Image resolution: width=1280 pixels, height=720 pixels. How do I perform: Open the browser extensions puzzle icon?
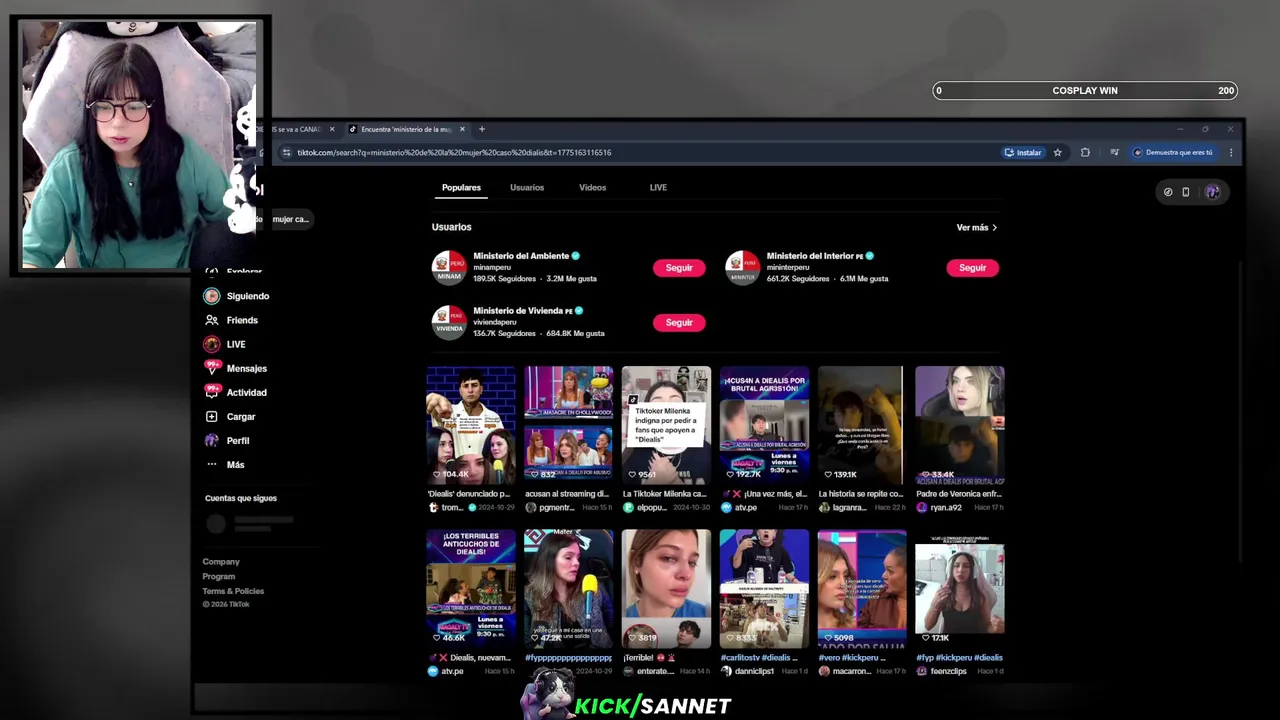pyautogui.click(x=1085, y=153)
